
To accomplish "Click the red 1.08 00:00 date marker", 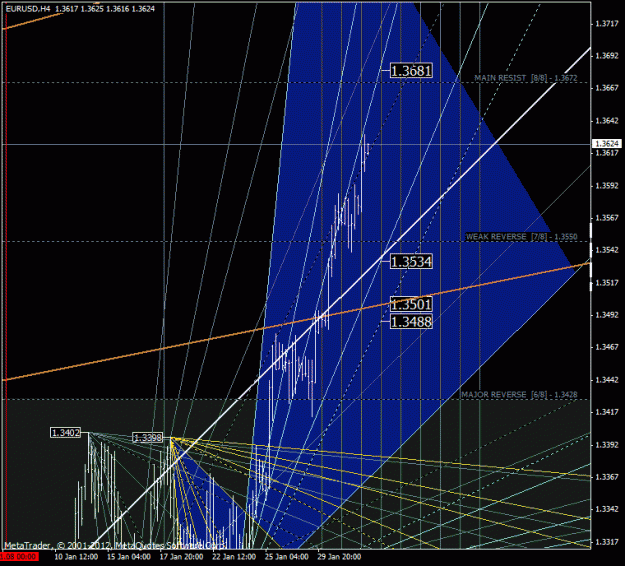I will [x=18, y=557].
